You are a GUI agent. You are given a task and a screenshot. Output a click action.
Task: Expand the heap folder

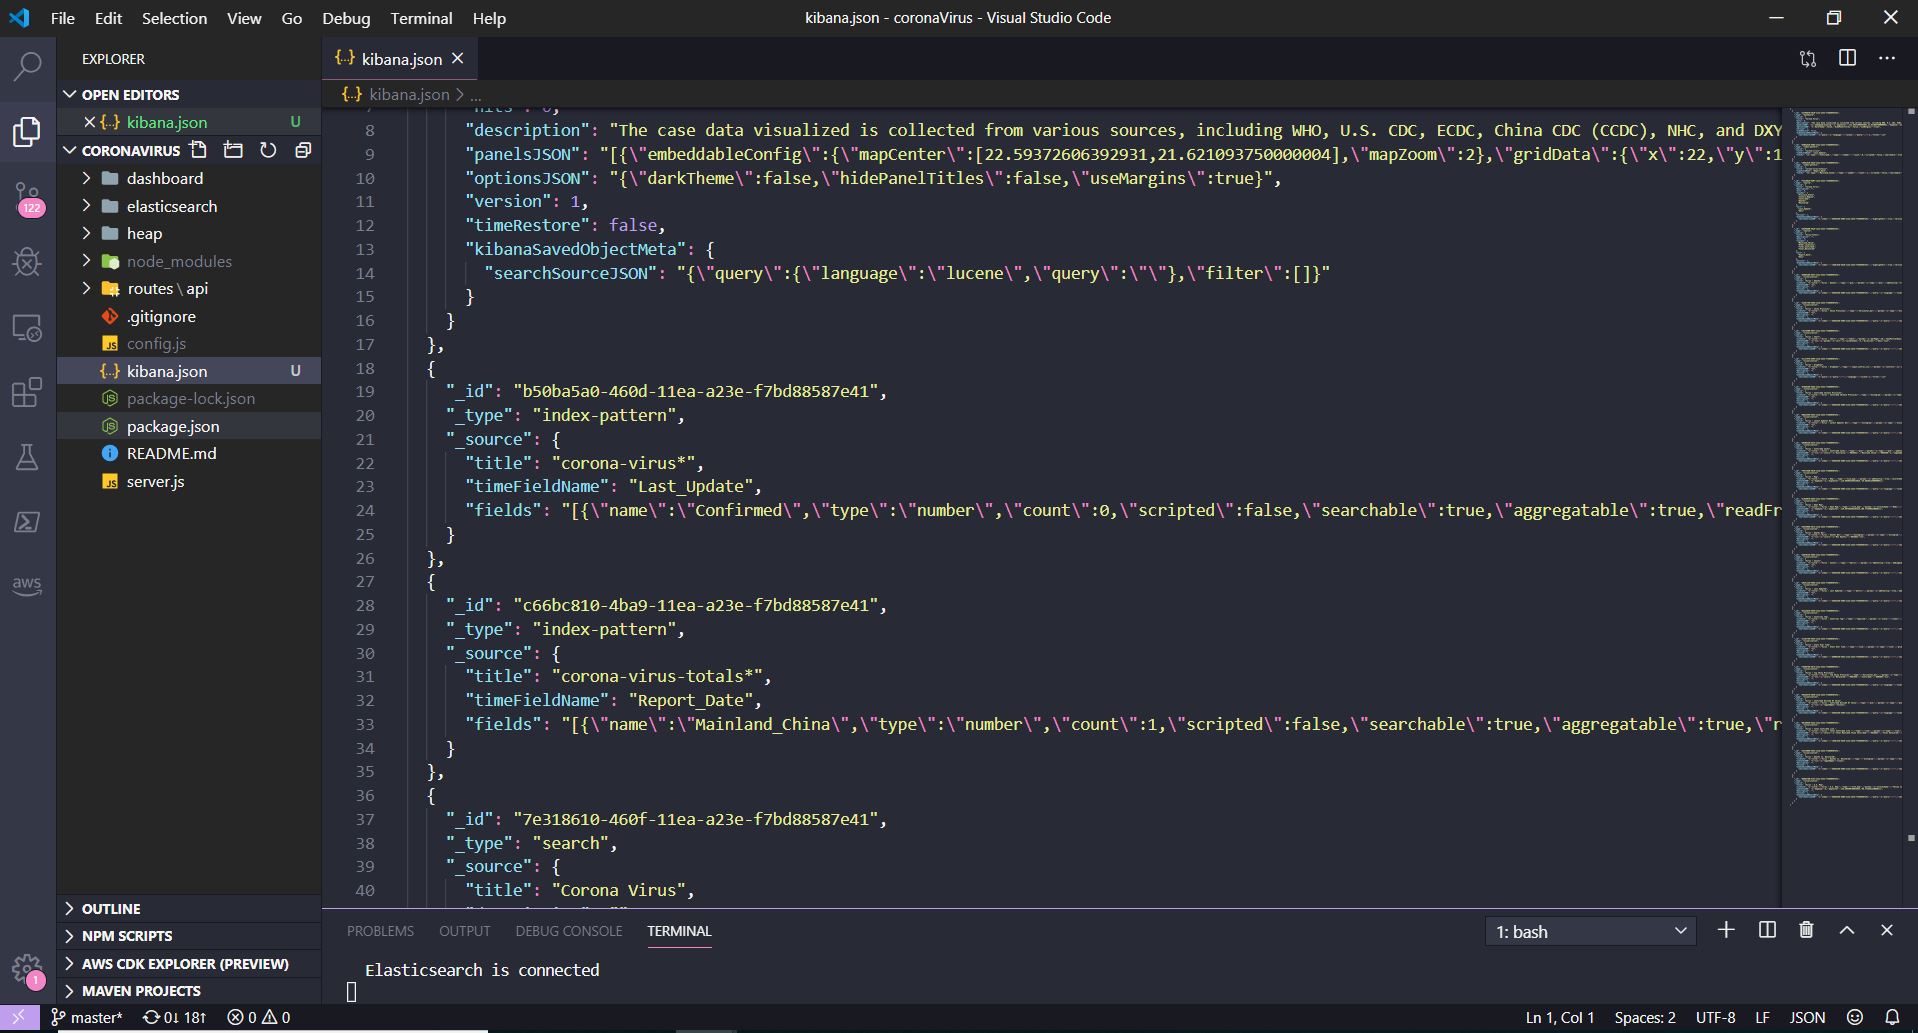point(189,233)
